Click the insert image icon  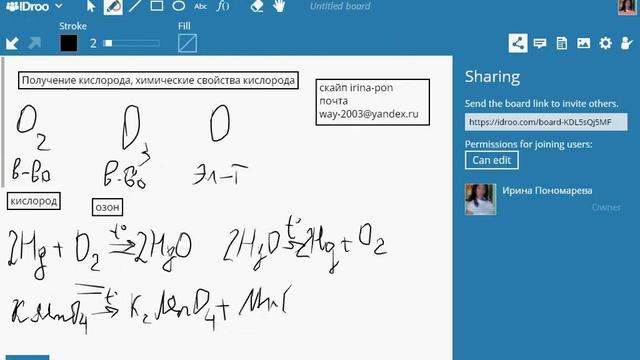(584, 43)
